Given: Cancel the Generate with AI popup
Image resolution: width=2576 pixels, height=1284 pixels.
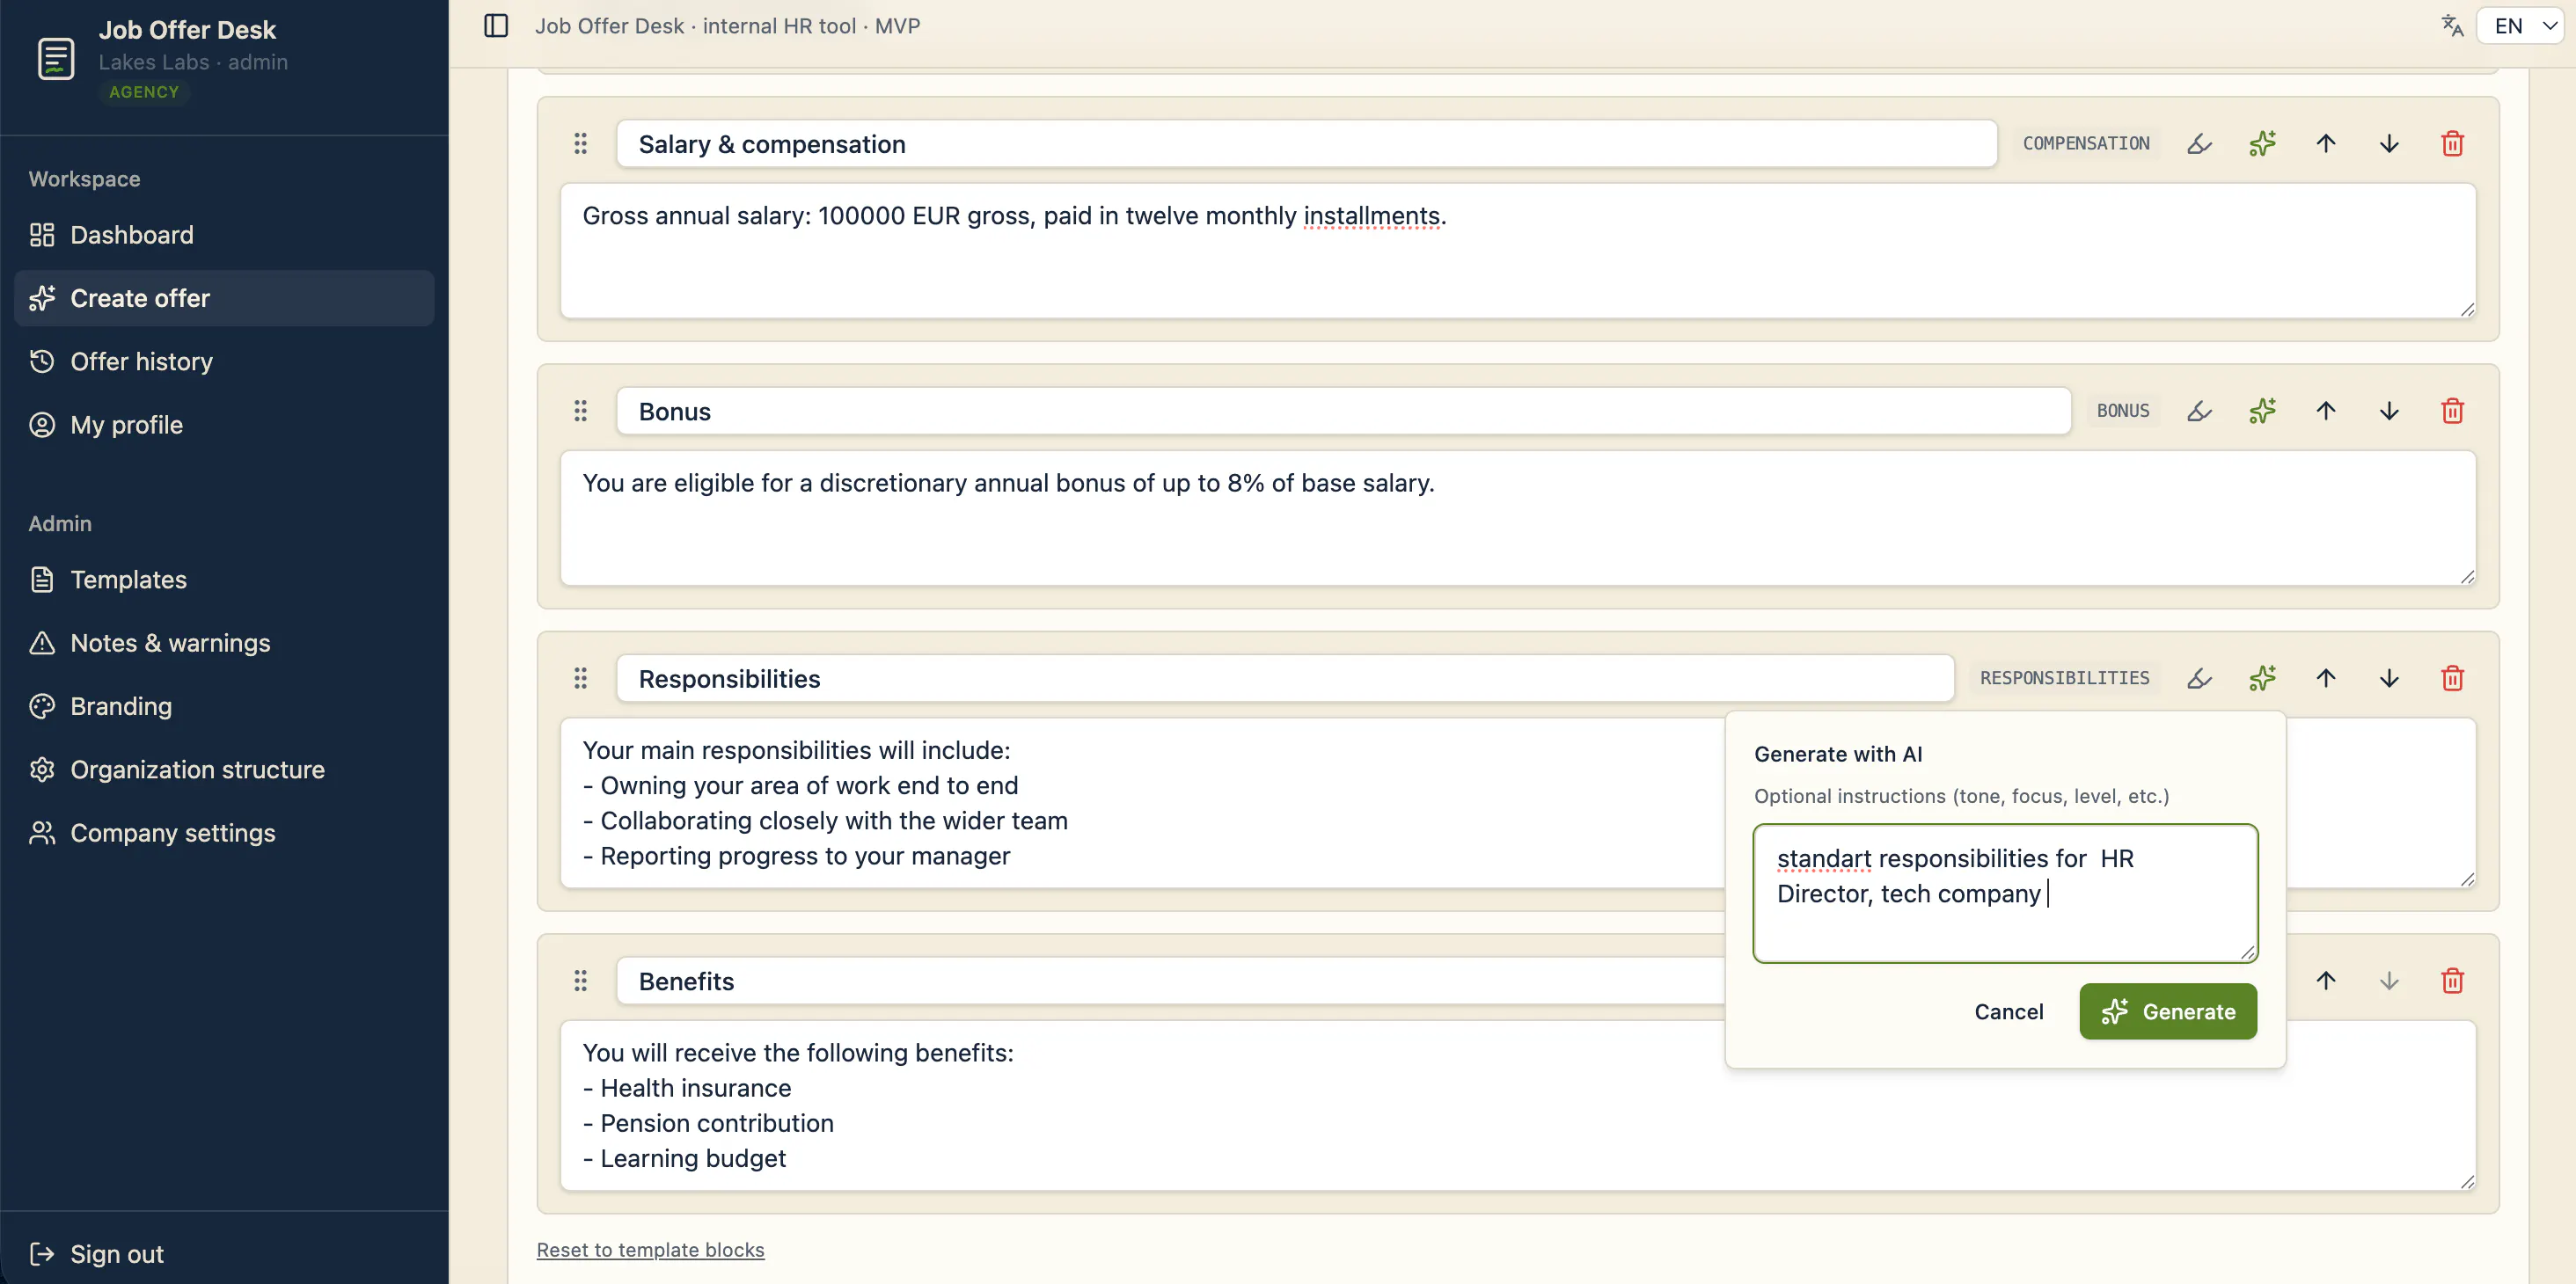Looking at the screenshot, I should point(2008,1011).
